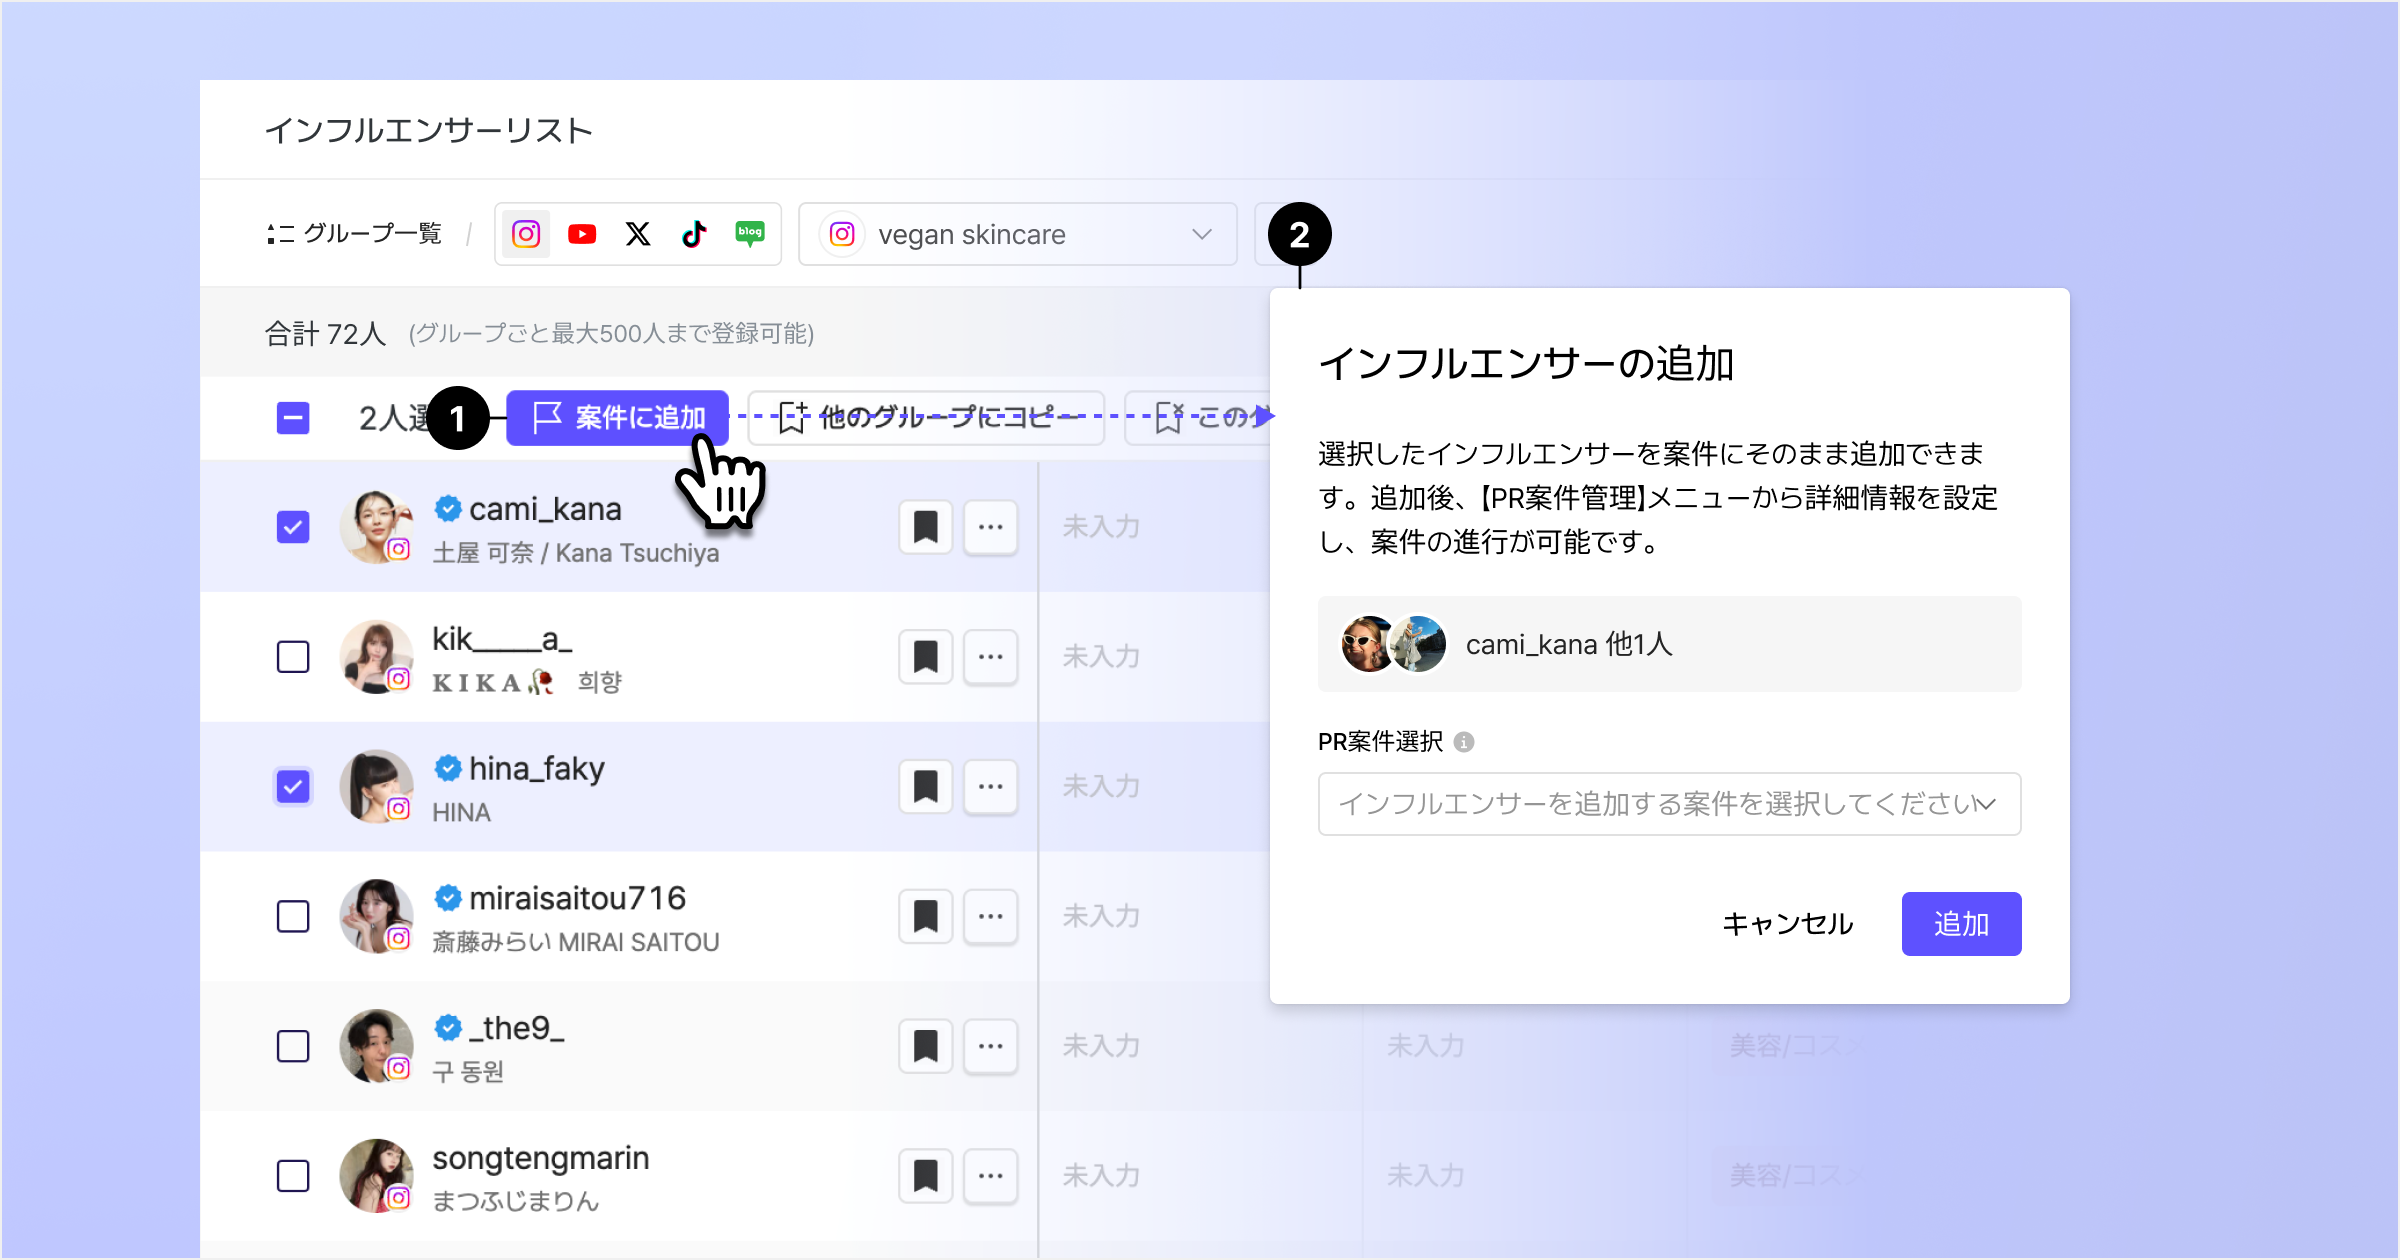Check the miraisaitou716 checkbox
Viewport: 2400px width, 1260px height.
pyautogui.click(x=293, y=916)
